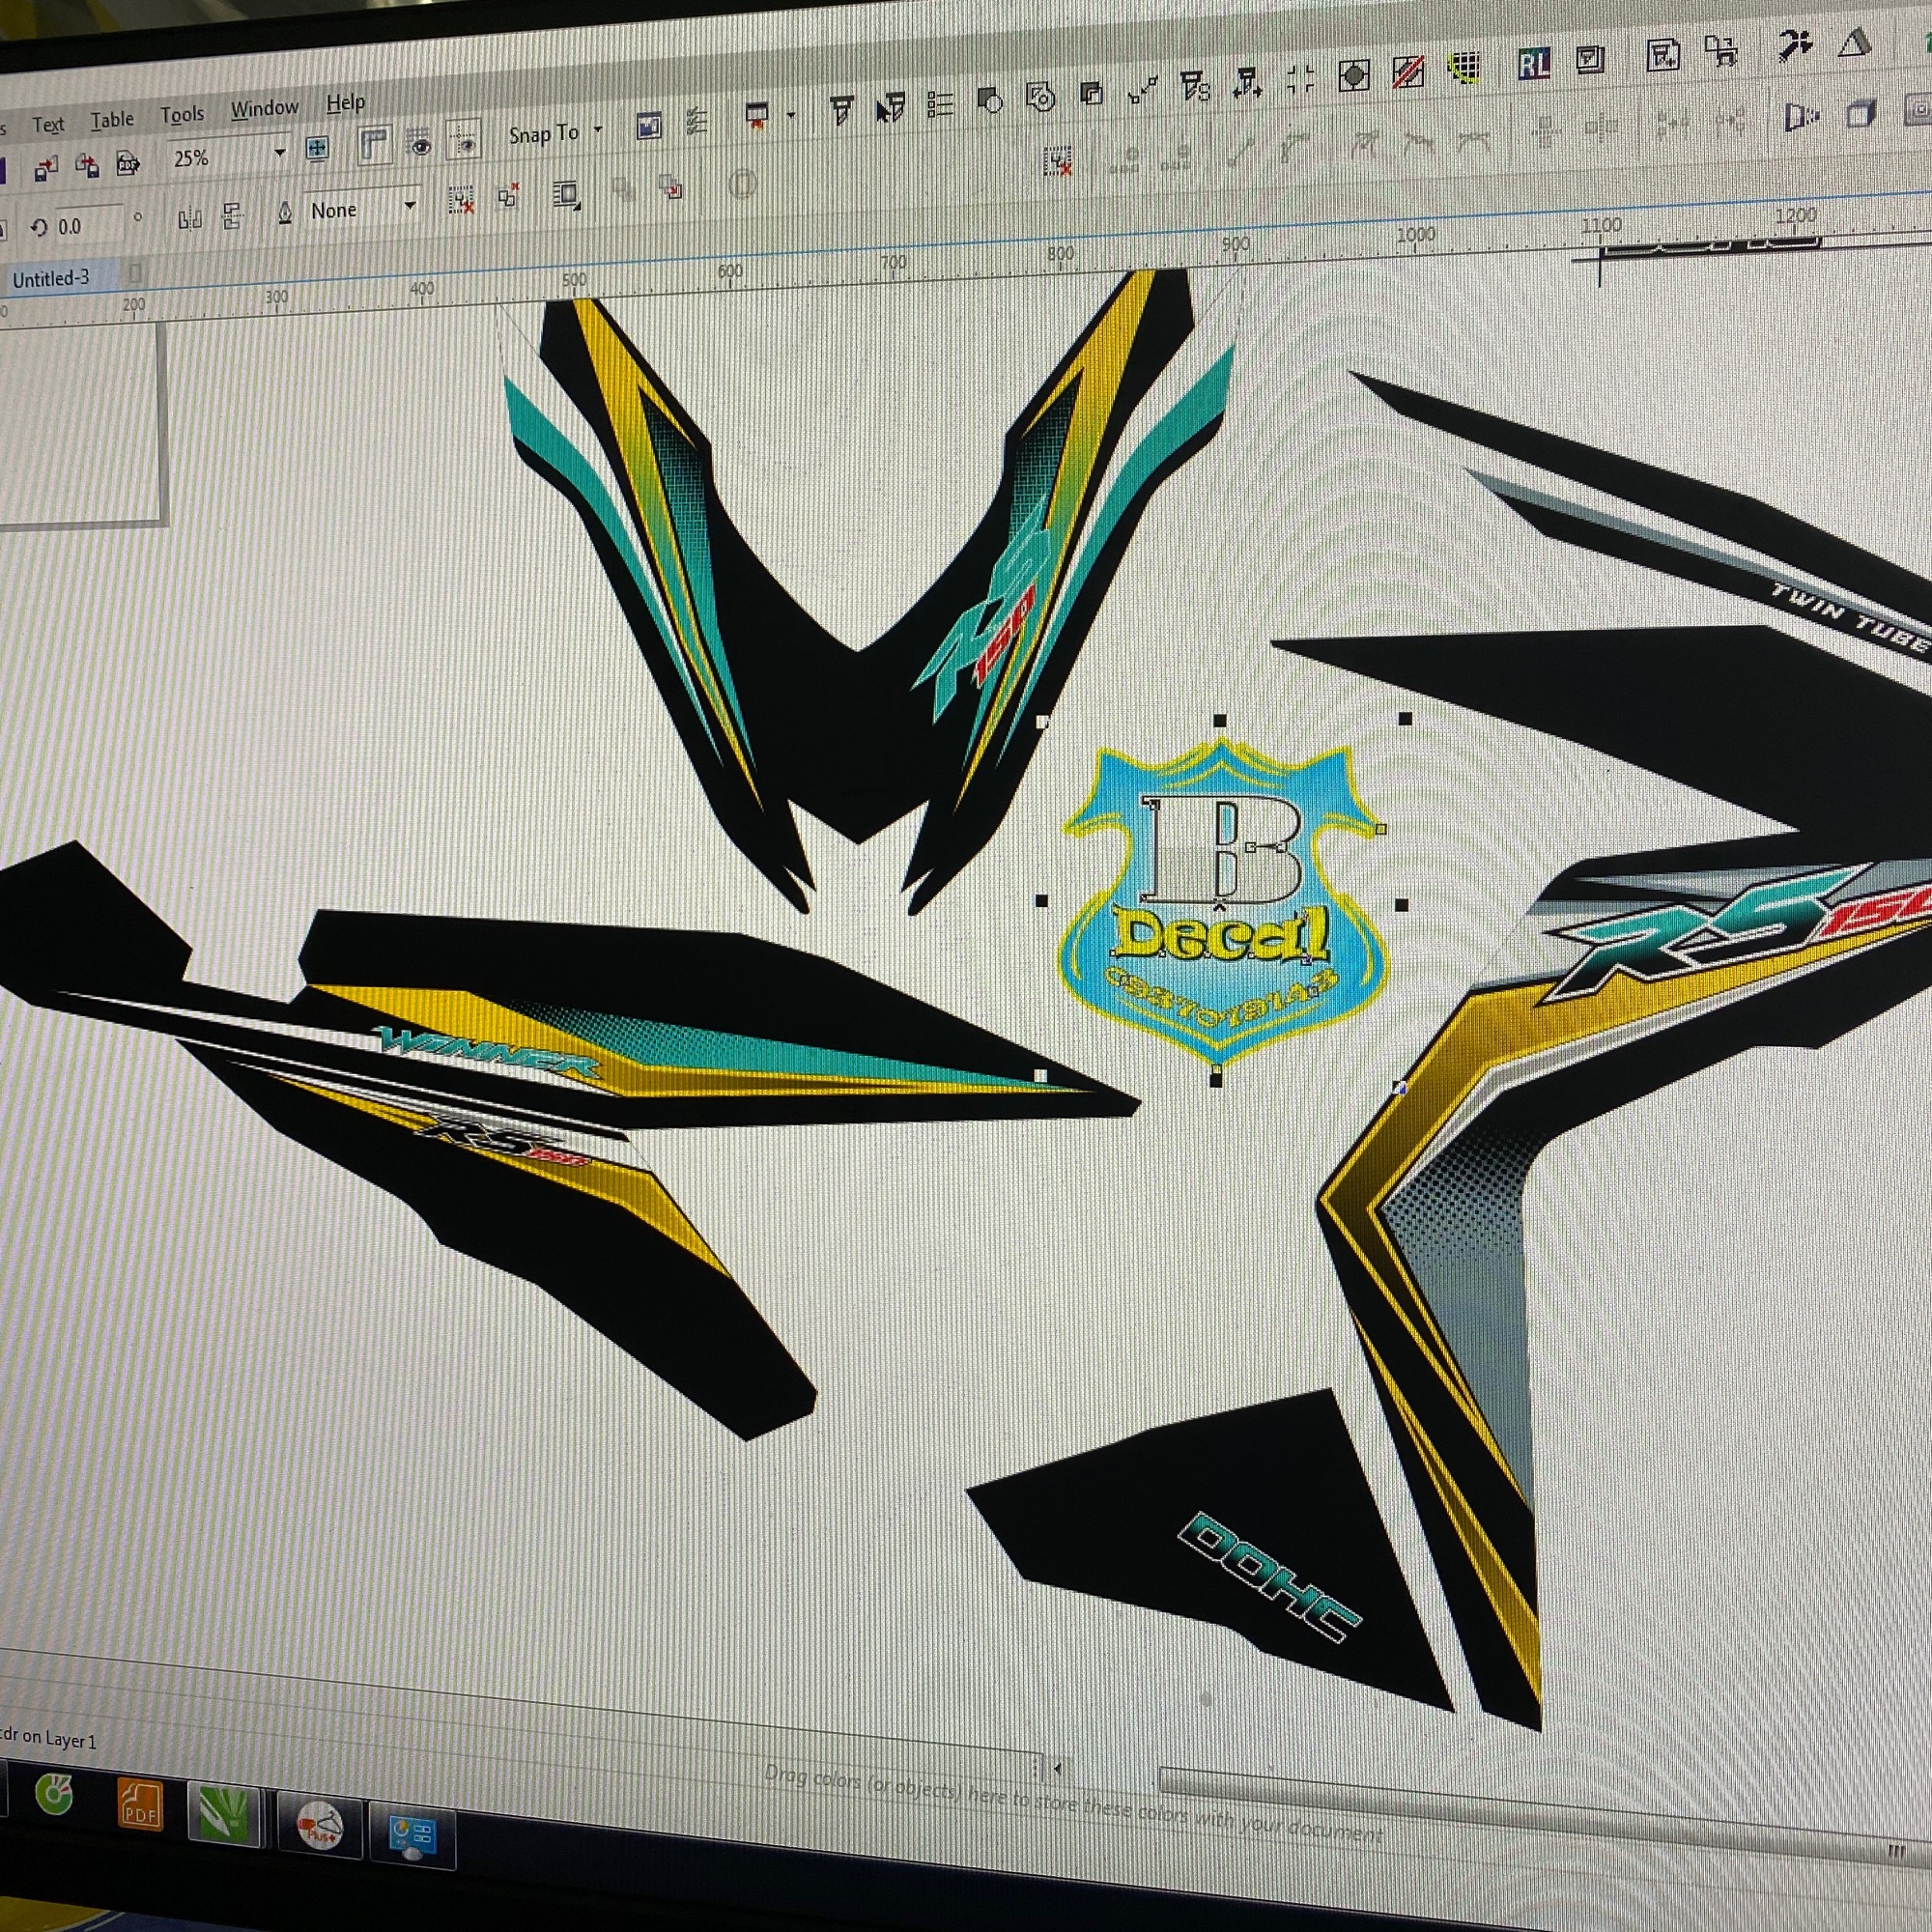Click the node connector macro icon
The width and height of the screenshot is (1932, 1932).
coord(1142,92)
